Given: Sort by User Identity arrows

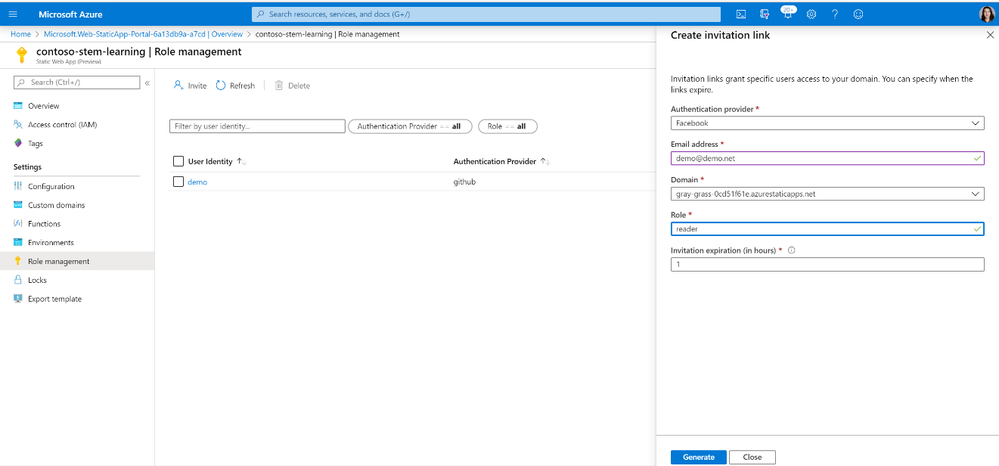Looking at the screenshot, I should point(241,162).
